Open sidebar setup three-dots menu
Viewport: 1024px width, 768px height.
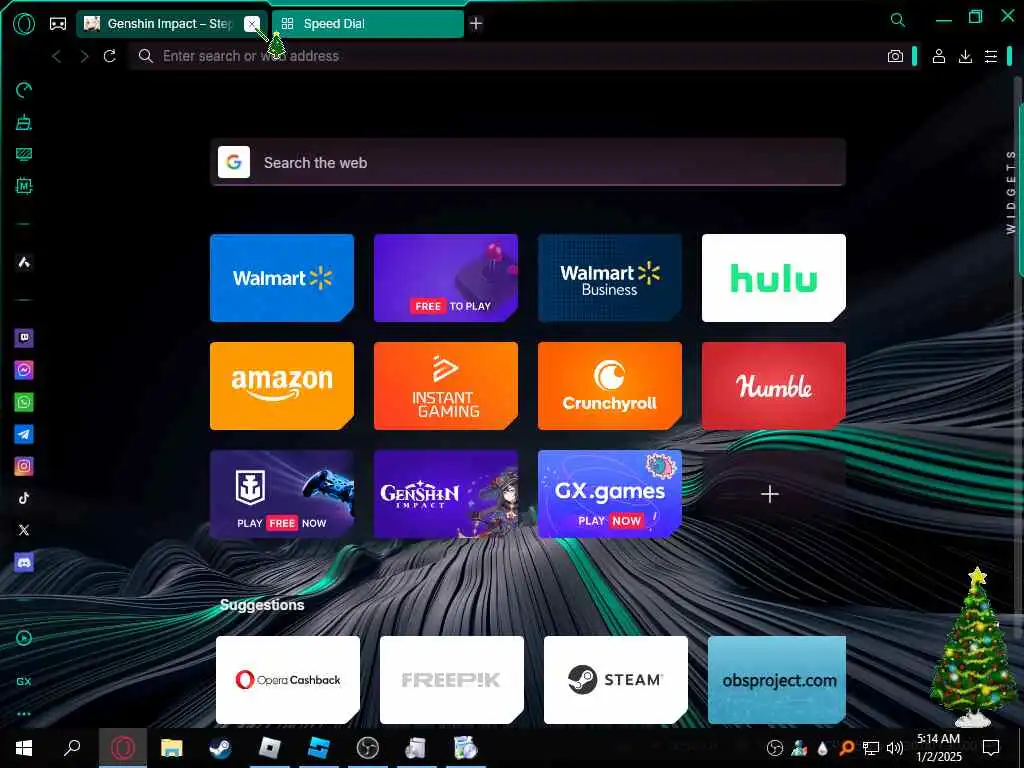tap(24, 714)
